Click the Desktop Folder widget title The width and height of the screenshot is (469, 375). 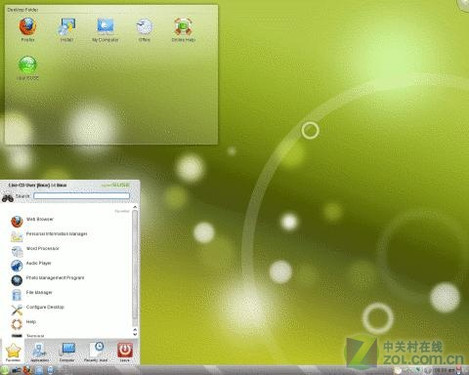(x=23, y=10)
